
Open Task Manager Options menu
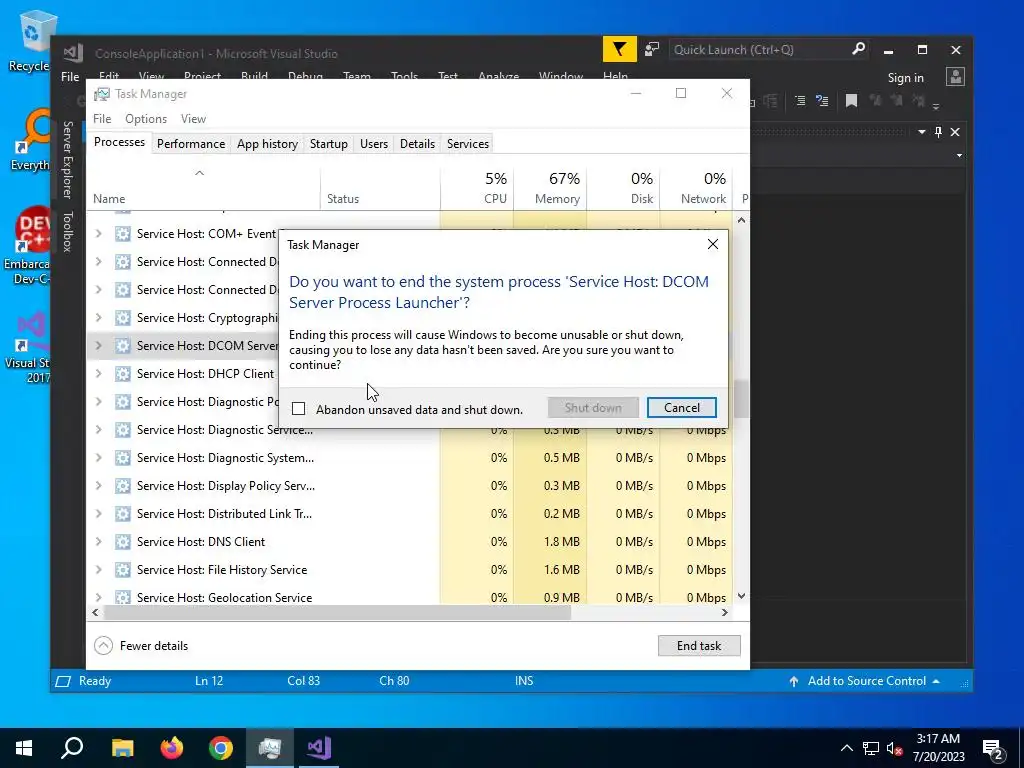click(146, 119)
